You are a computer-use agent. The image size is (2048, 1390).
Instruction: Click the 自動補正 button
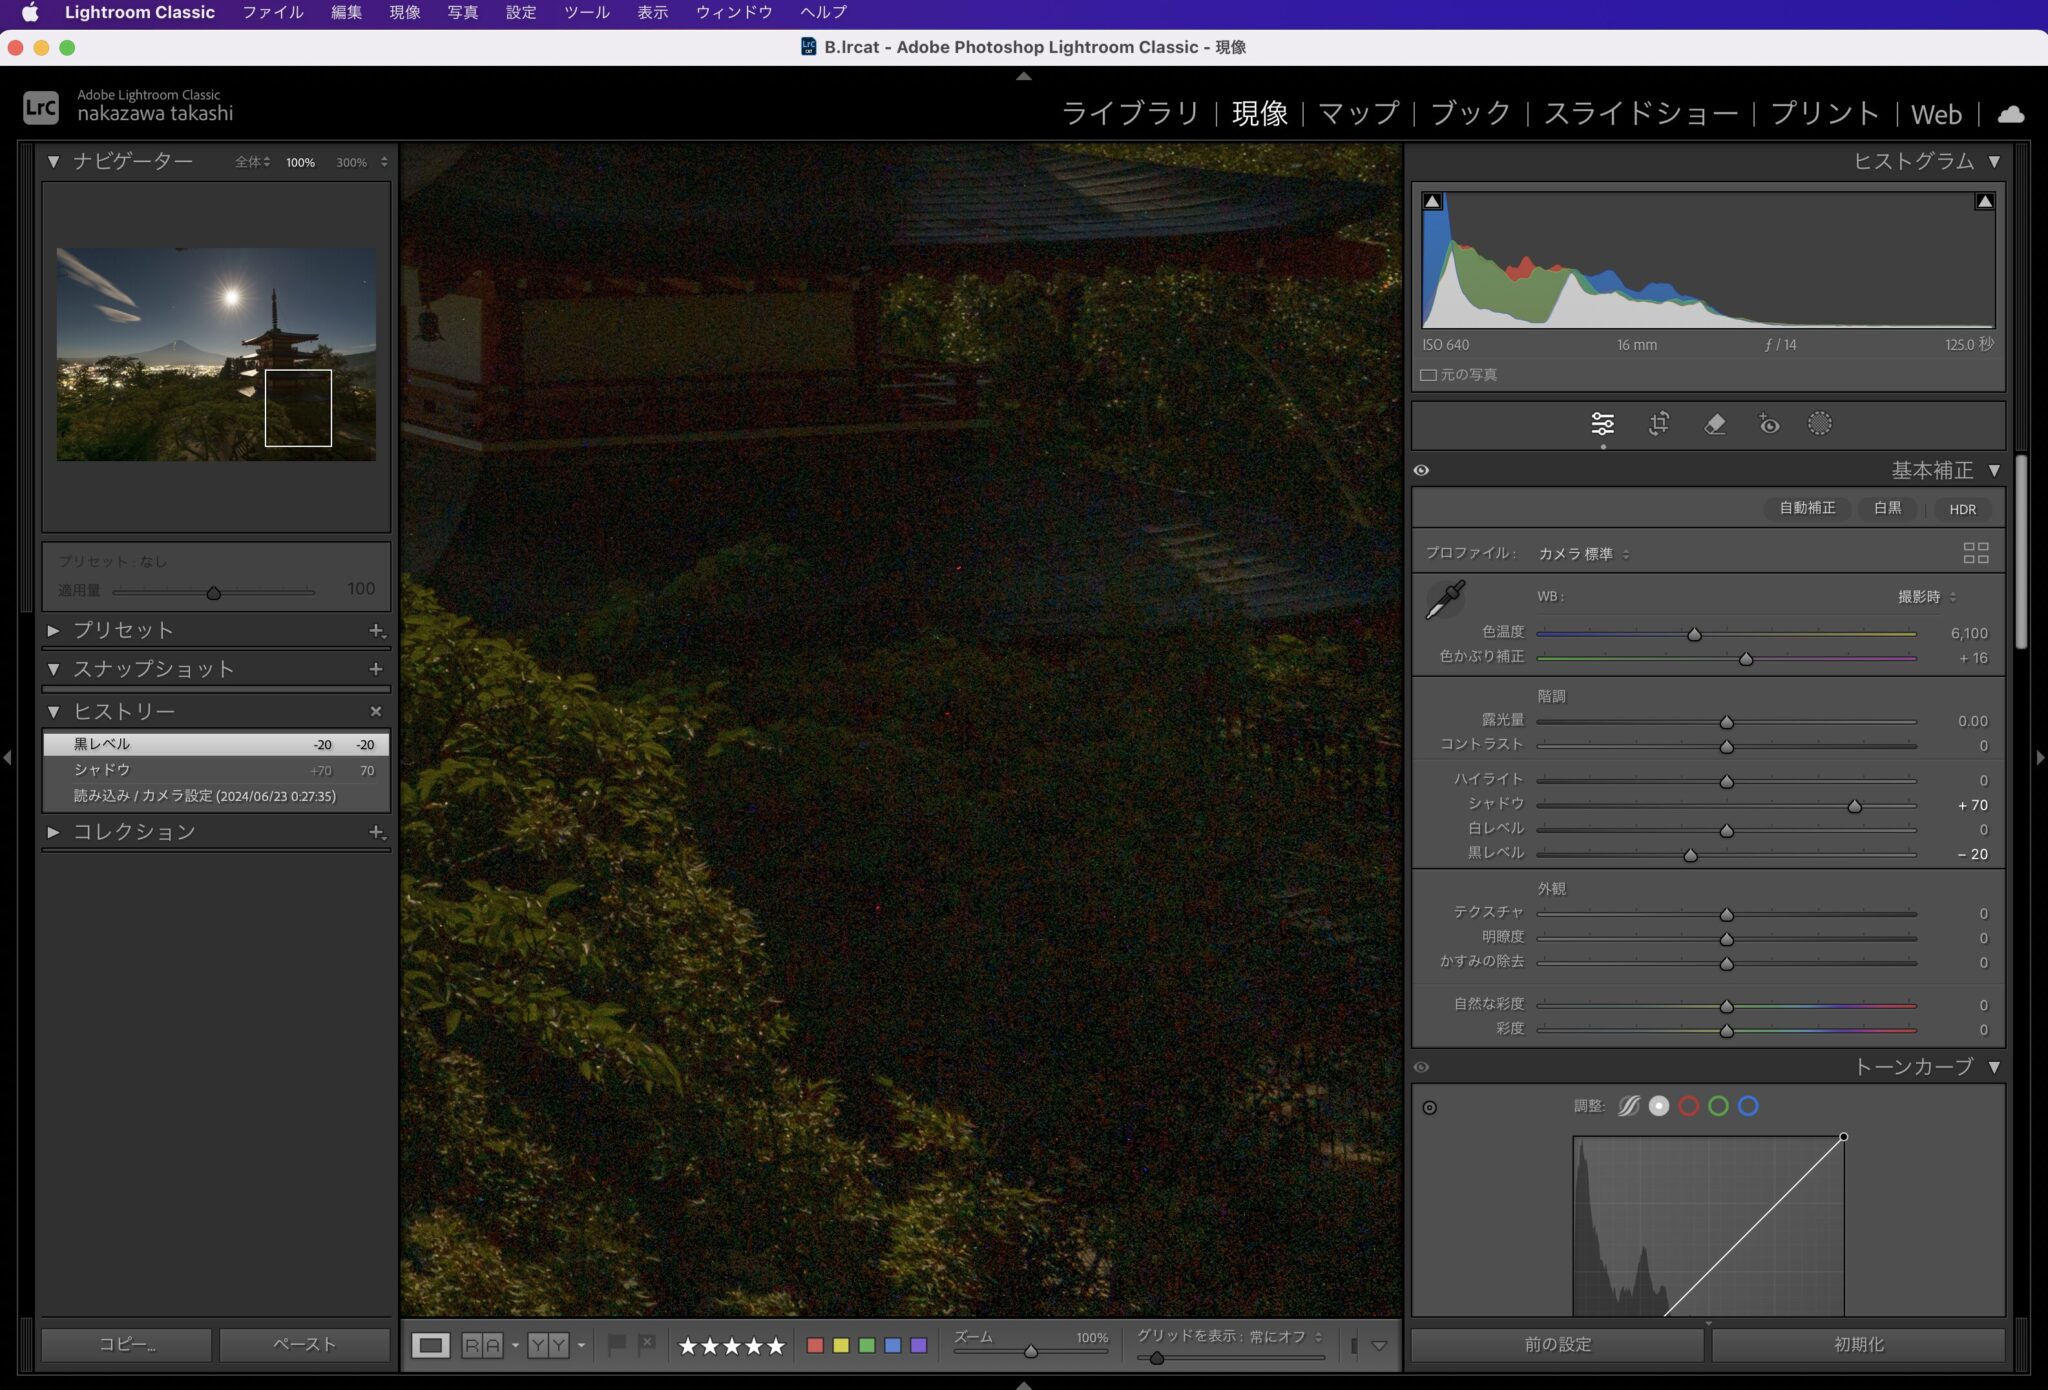[1806, 509]
